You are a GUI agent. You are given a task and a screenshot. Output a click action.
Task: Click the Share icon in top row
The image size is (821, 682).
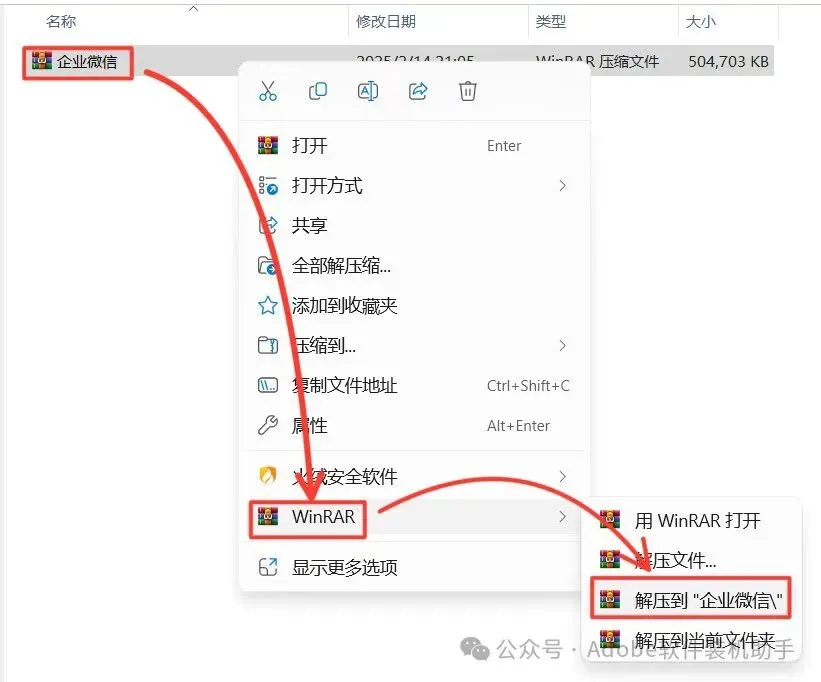[418, 91]
